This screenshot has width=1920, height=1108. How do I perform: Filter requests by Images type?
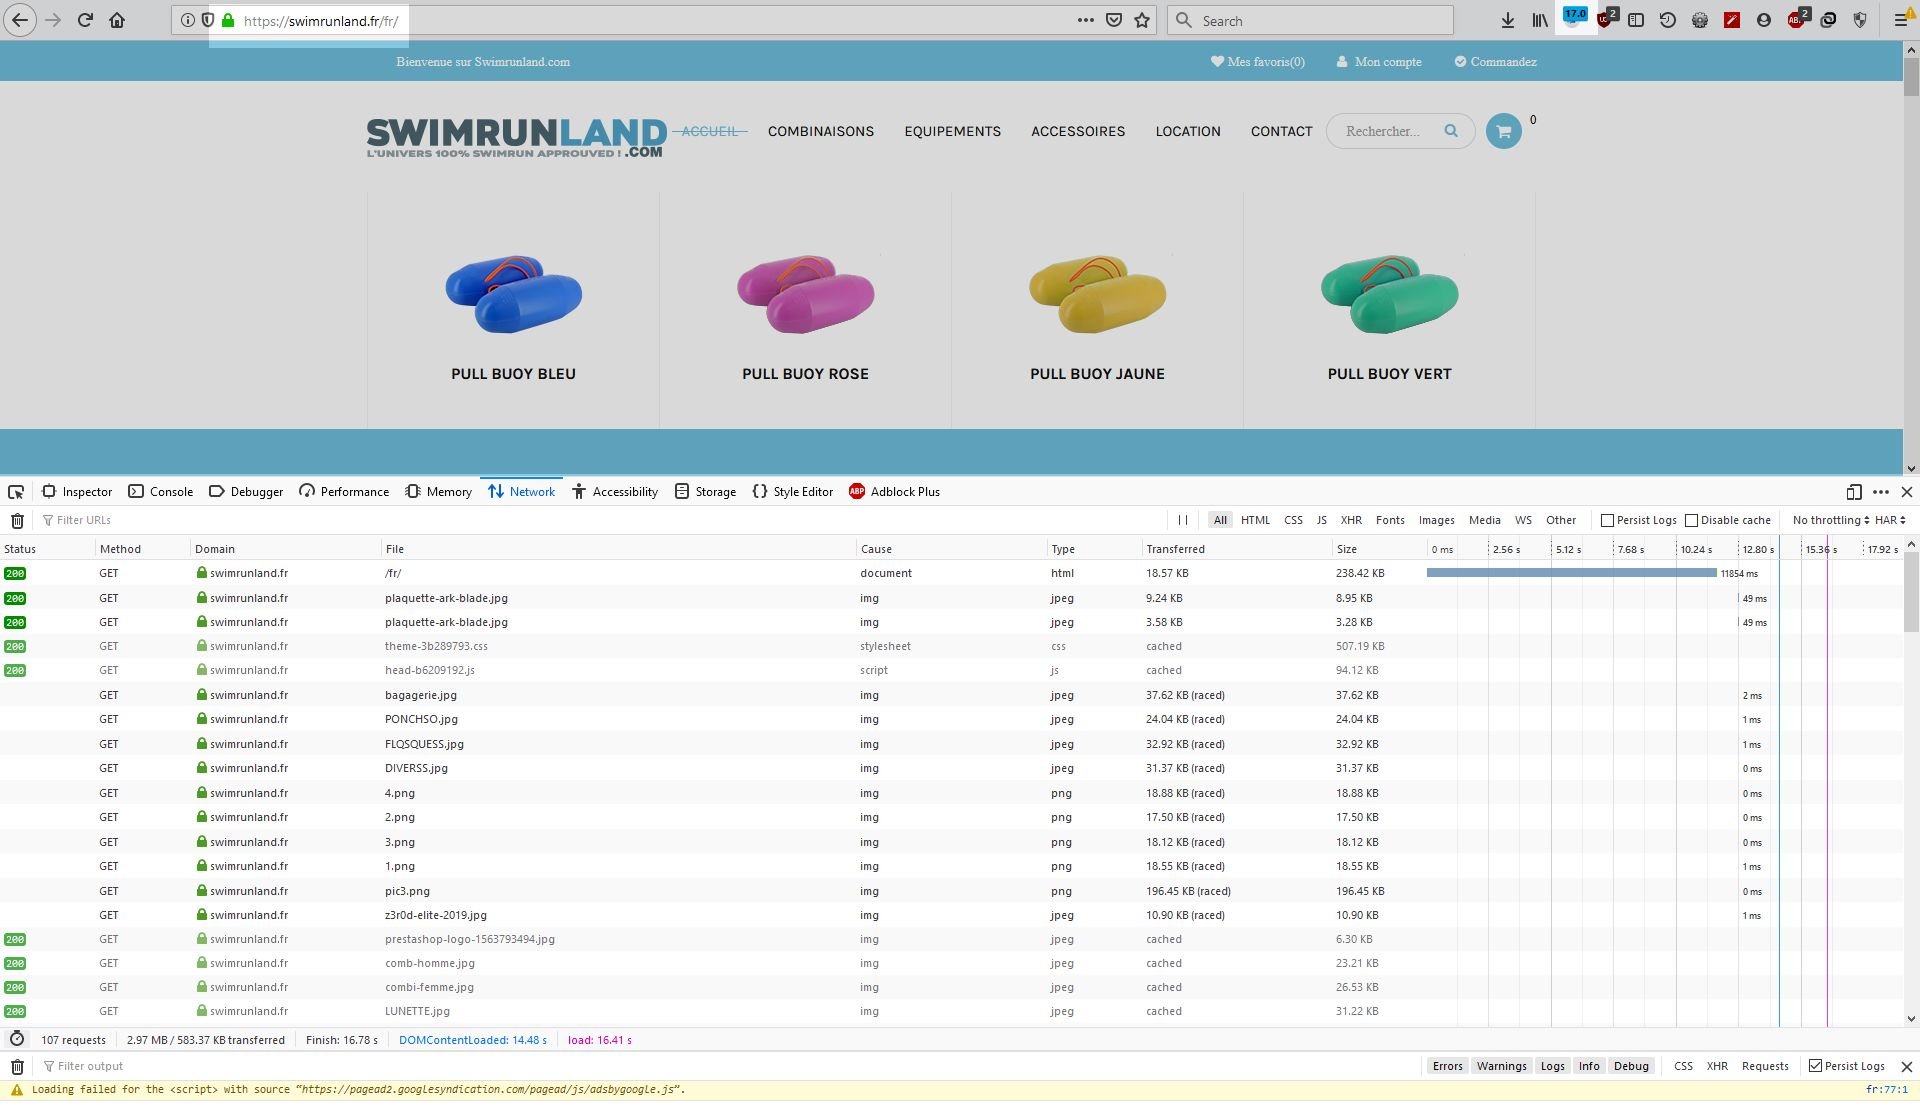coord(1436,520)
